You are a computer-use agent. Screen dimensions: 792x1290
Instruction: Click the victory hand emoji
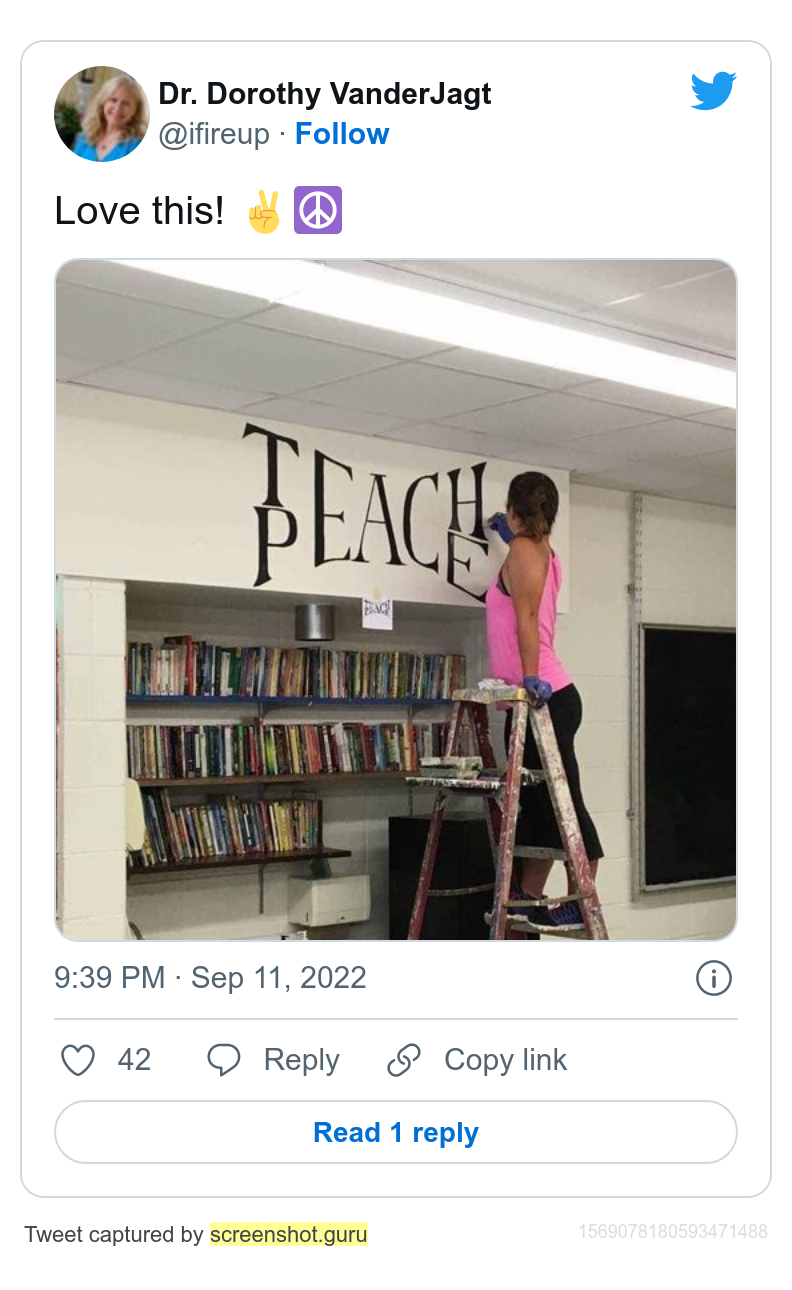pos(264,212)
